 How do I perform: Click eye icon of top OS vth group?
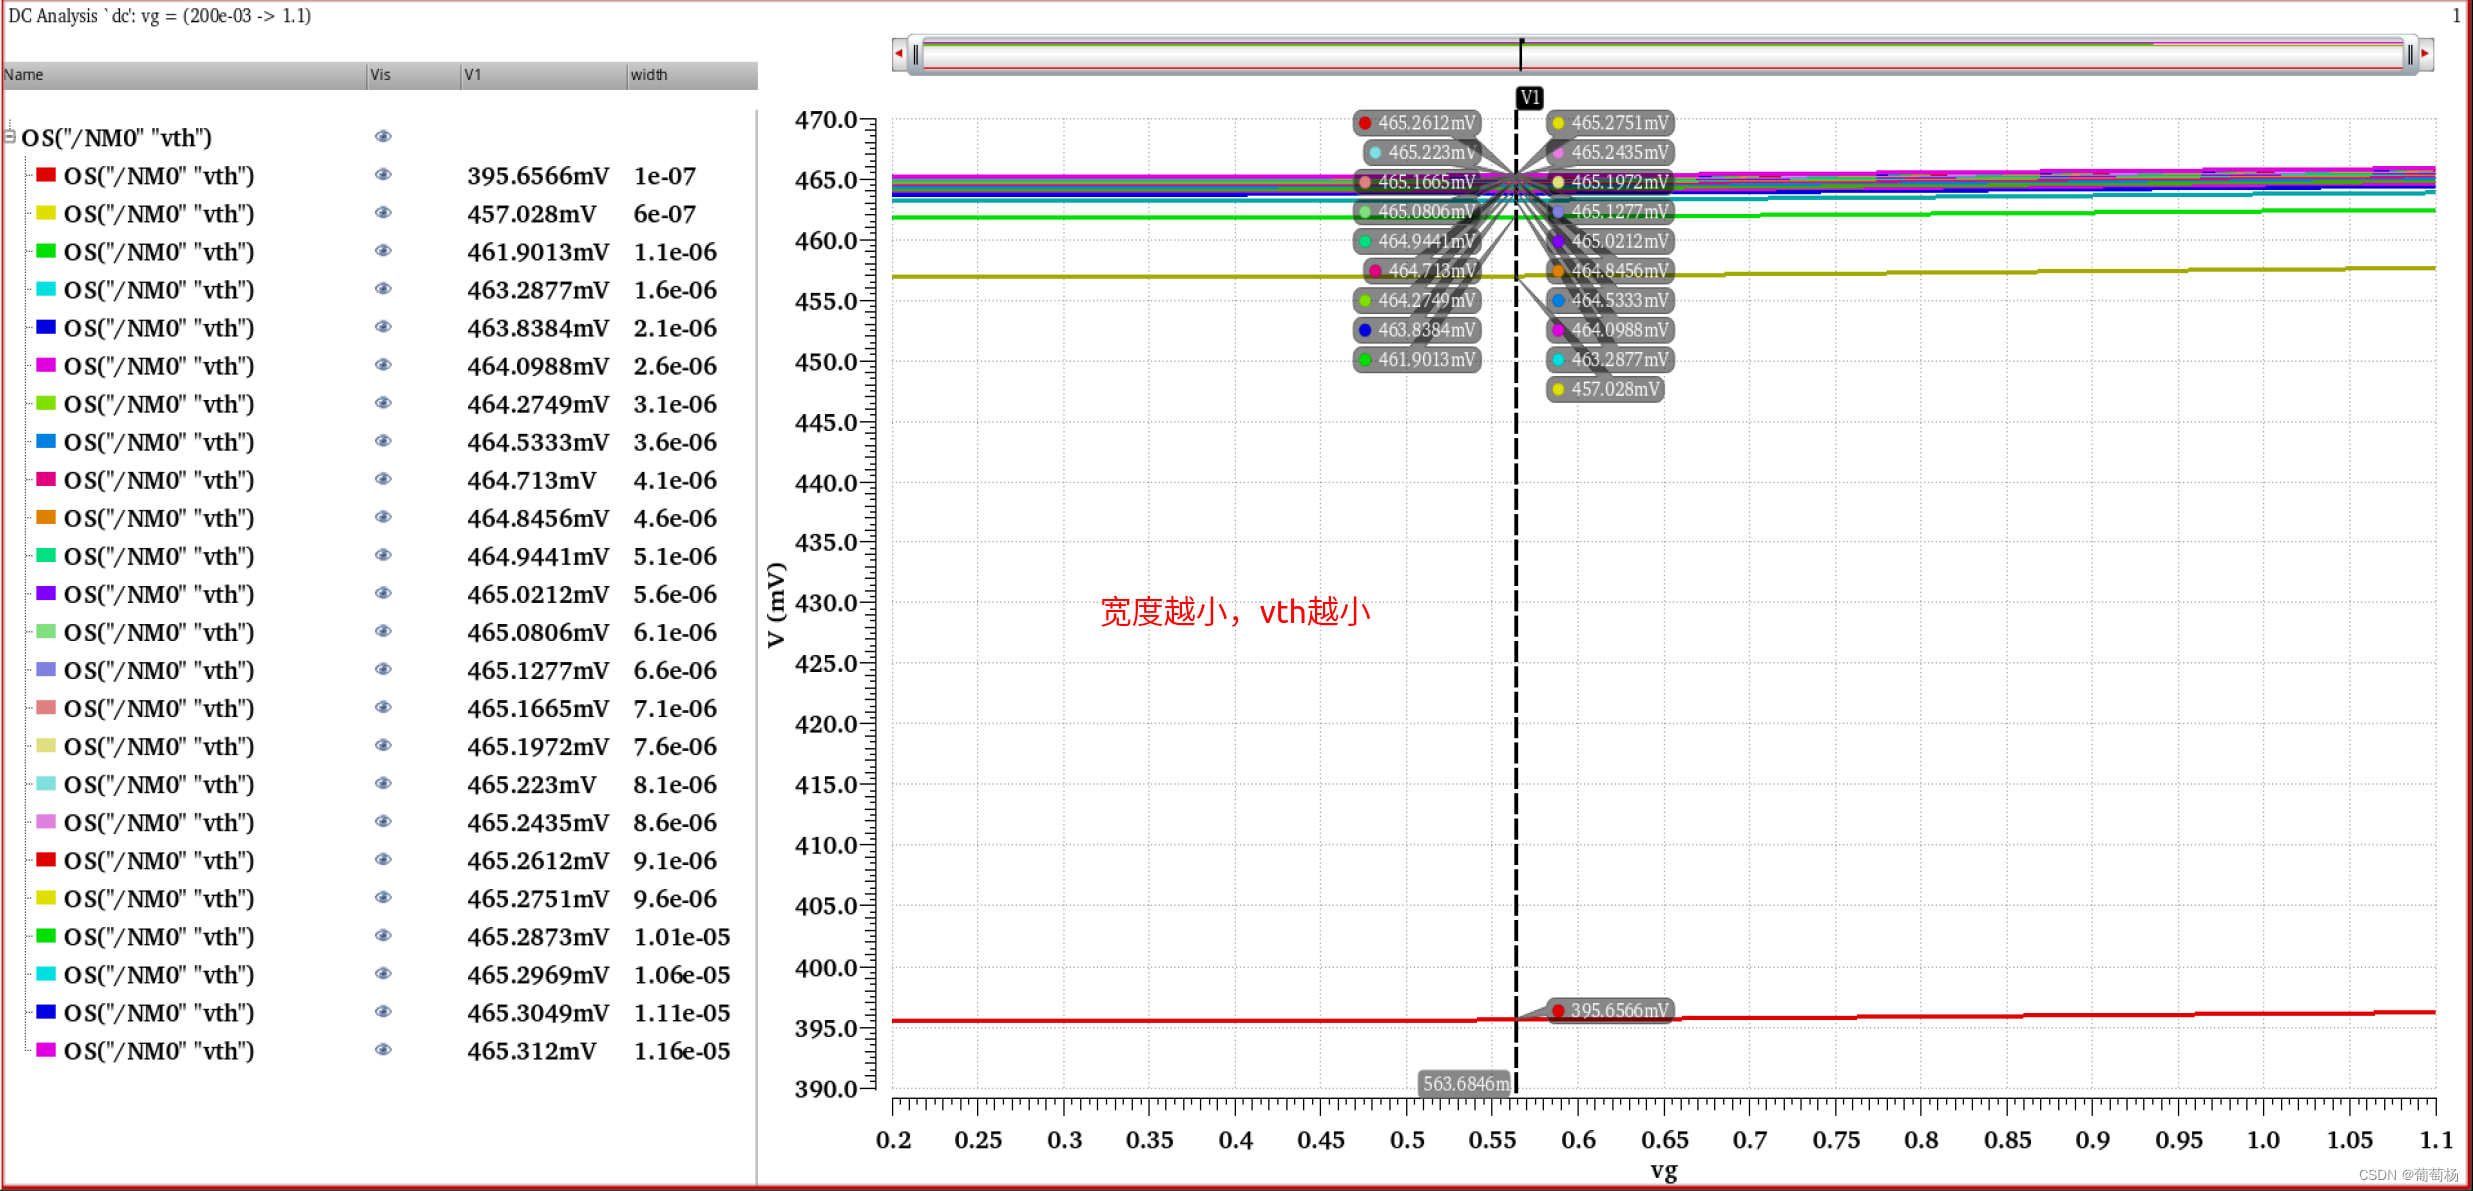[x=382, y=137]
